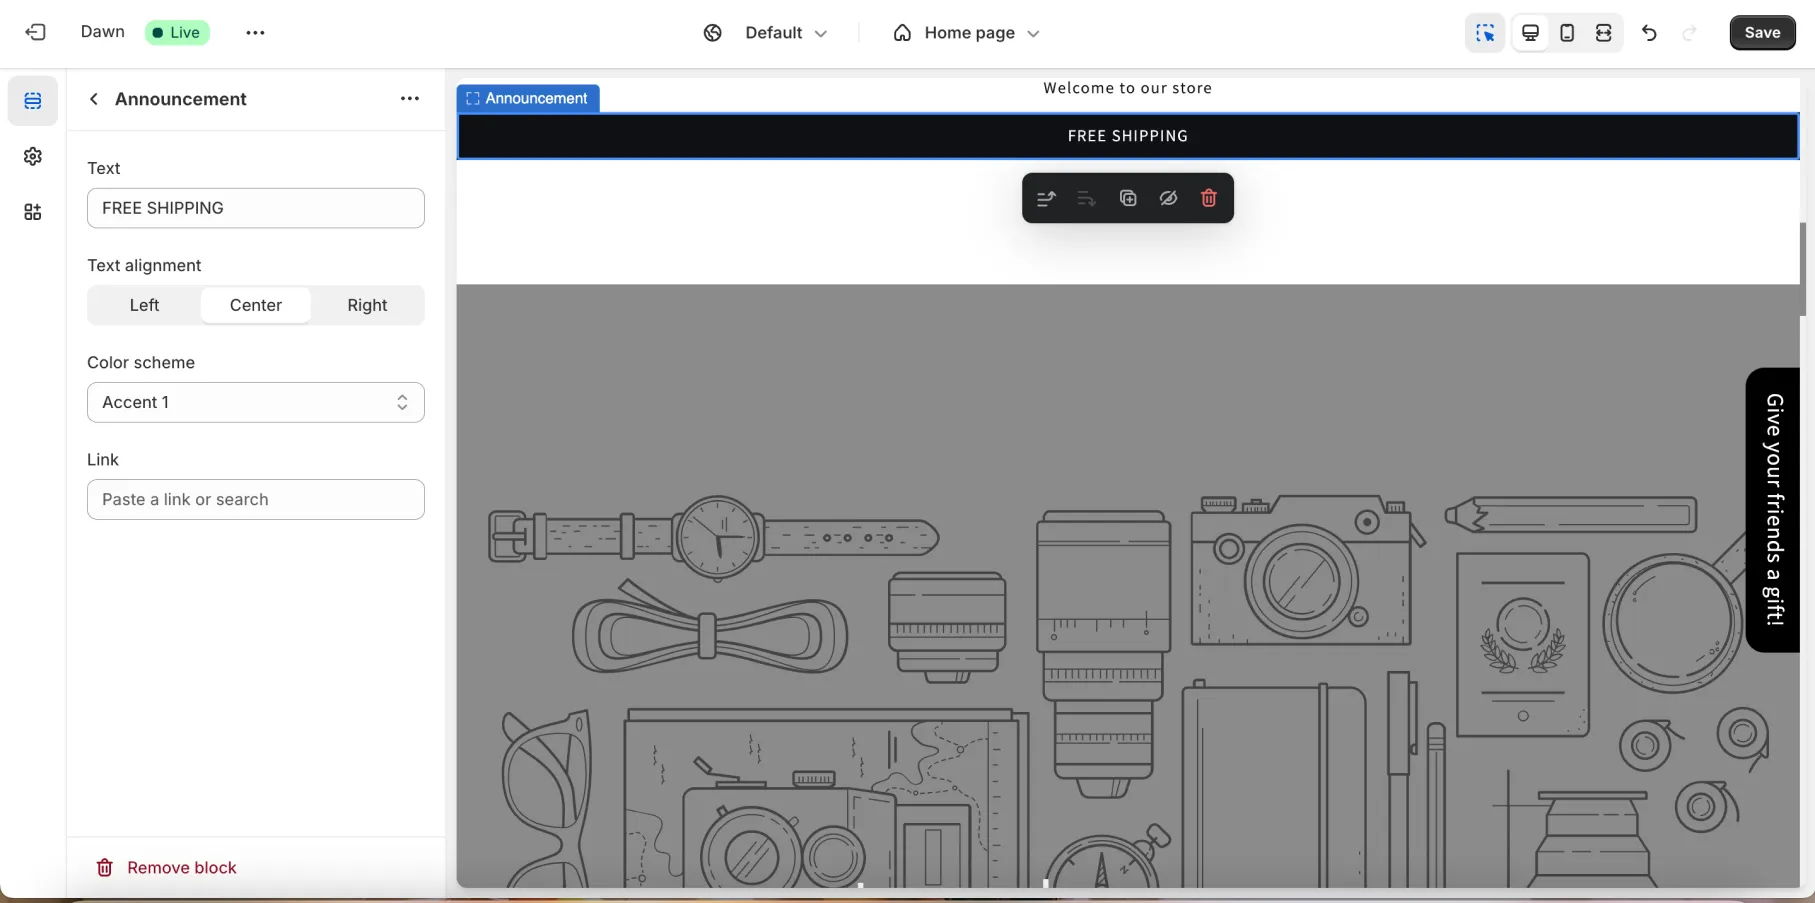Open the App embeds panel
Viewport: 1815px width, 903px height.
(33, 212)
